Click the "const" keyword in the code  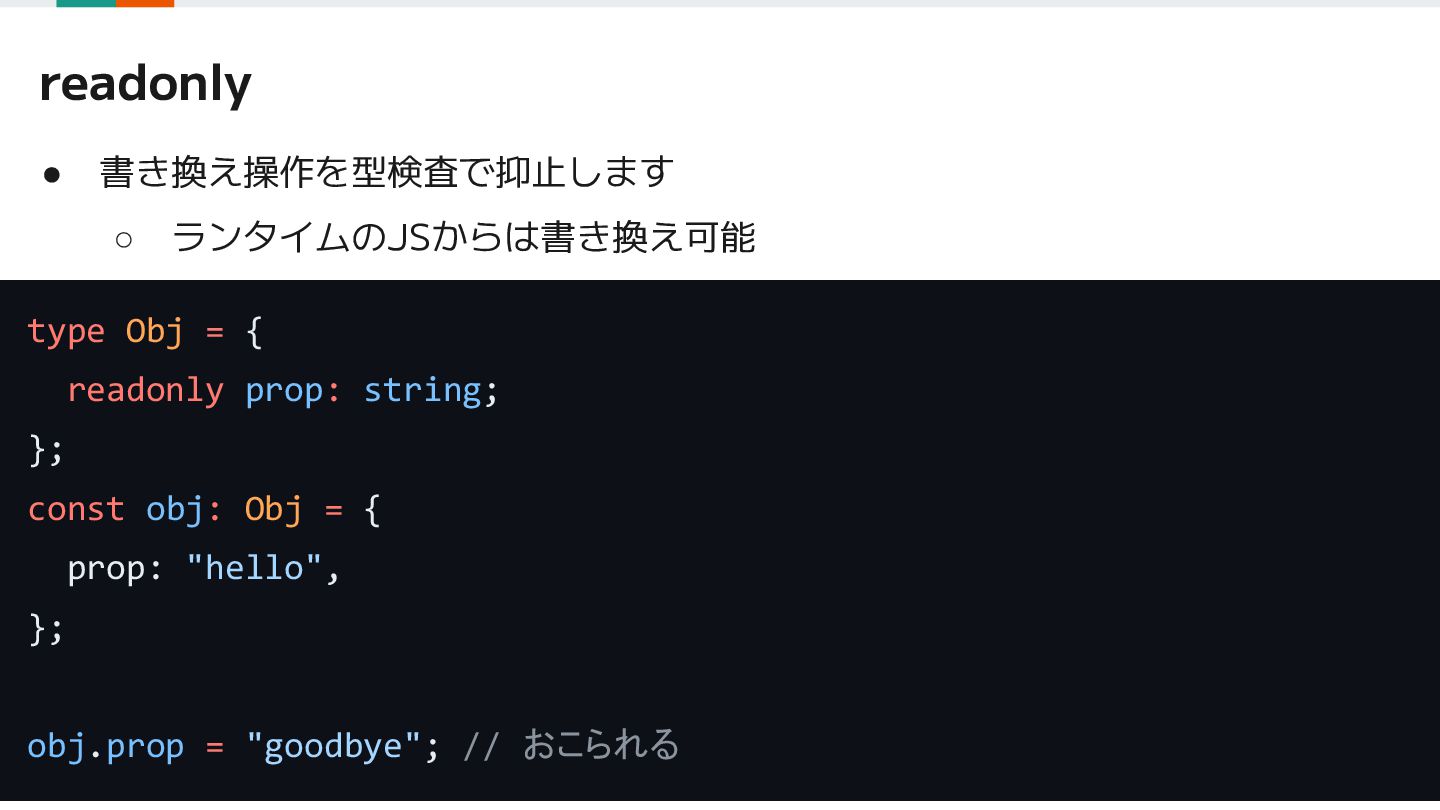76,509
